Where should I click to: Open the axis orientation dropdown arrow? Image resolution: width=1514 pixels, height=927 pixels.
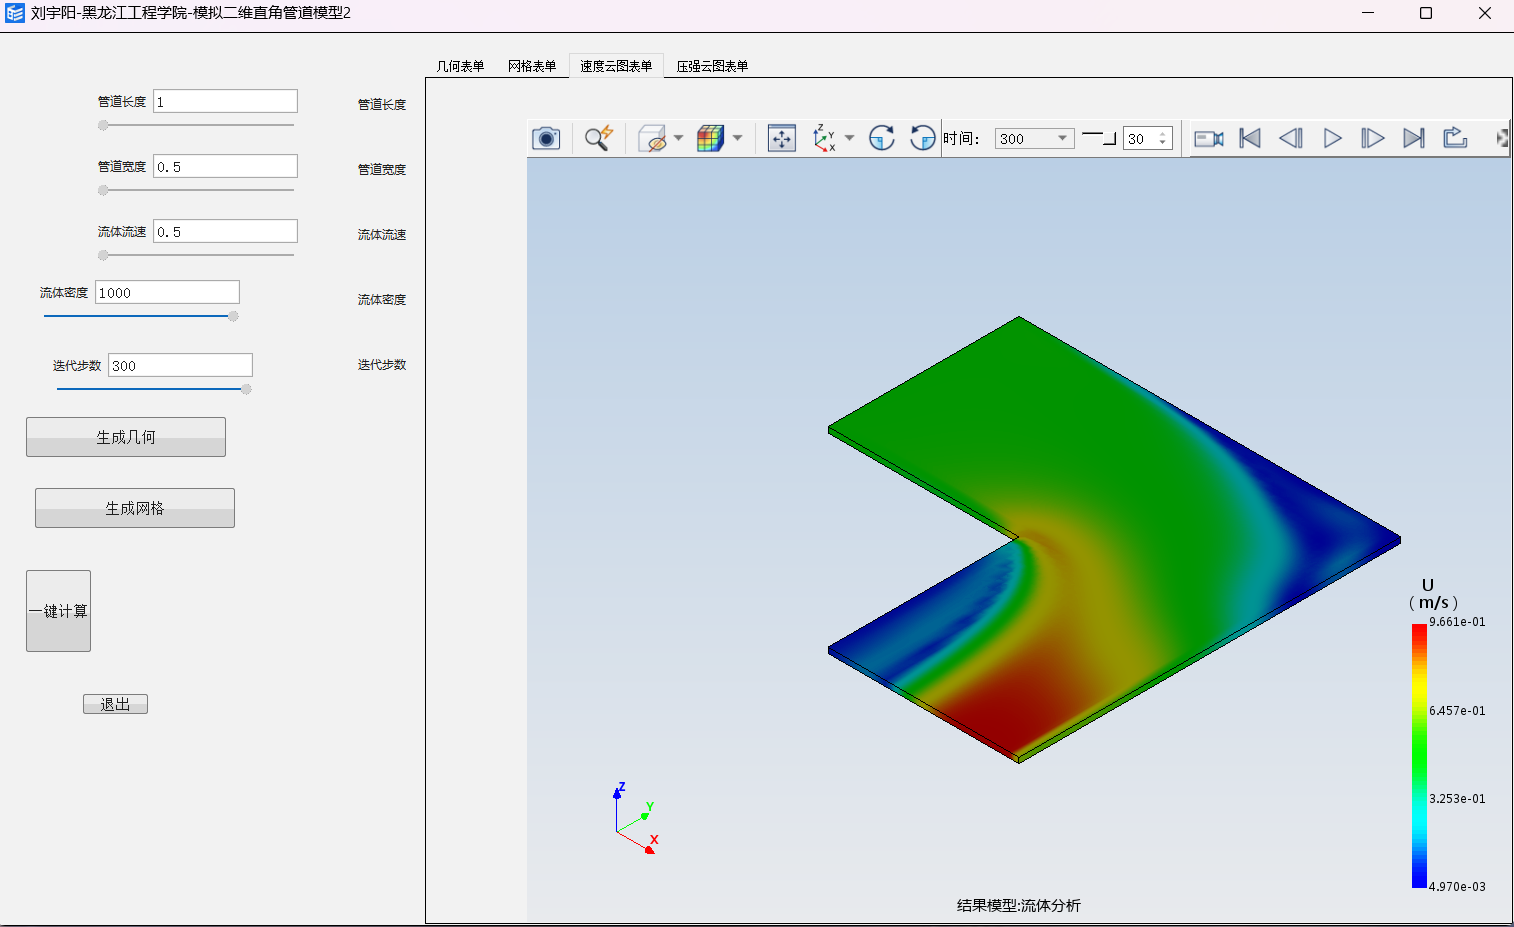pyautogui.click(x=849, y=138)
